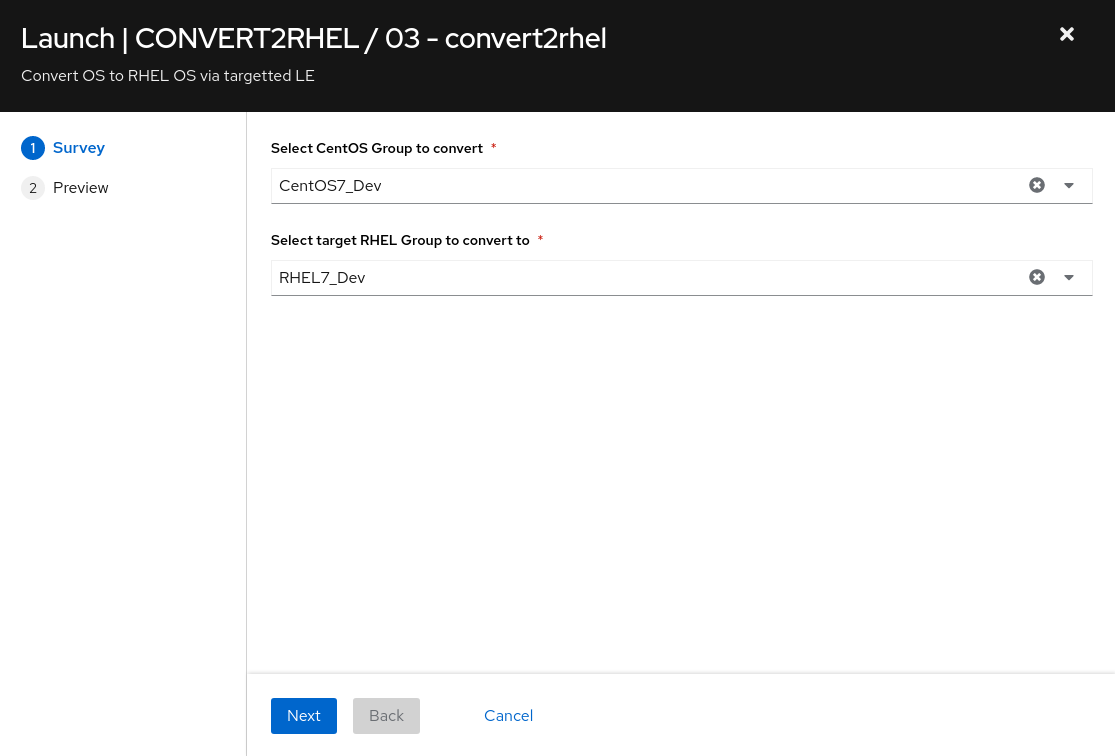Clear the RHEL7_Dev selection
1115x756 pixels.
[x=1037, y=277]
